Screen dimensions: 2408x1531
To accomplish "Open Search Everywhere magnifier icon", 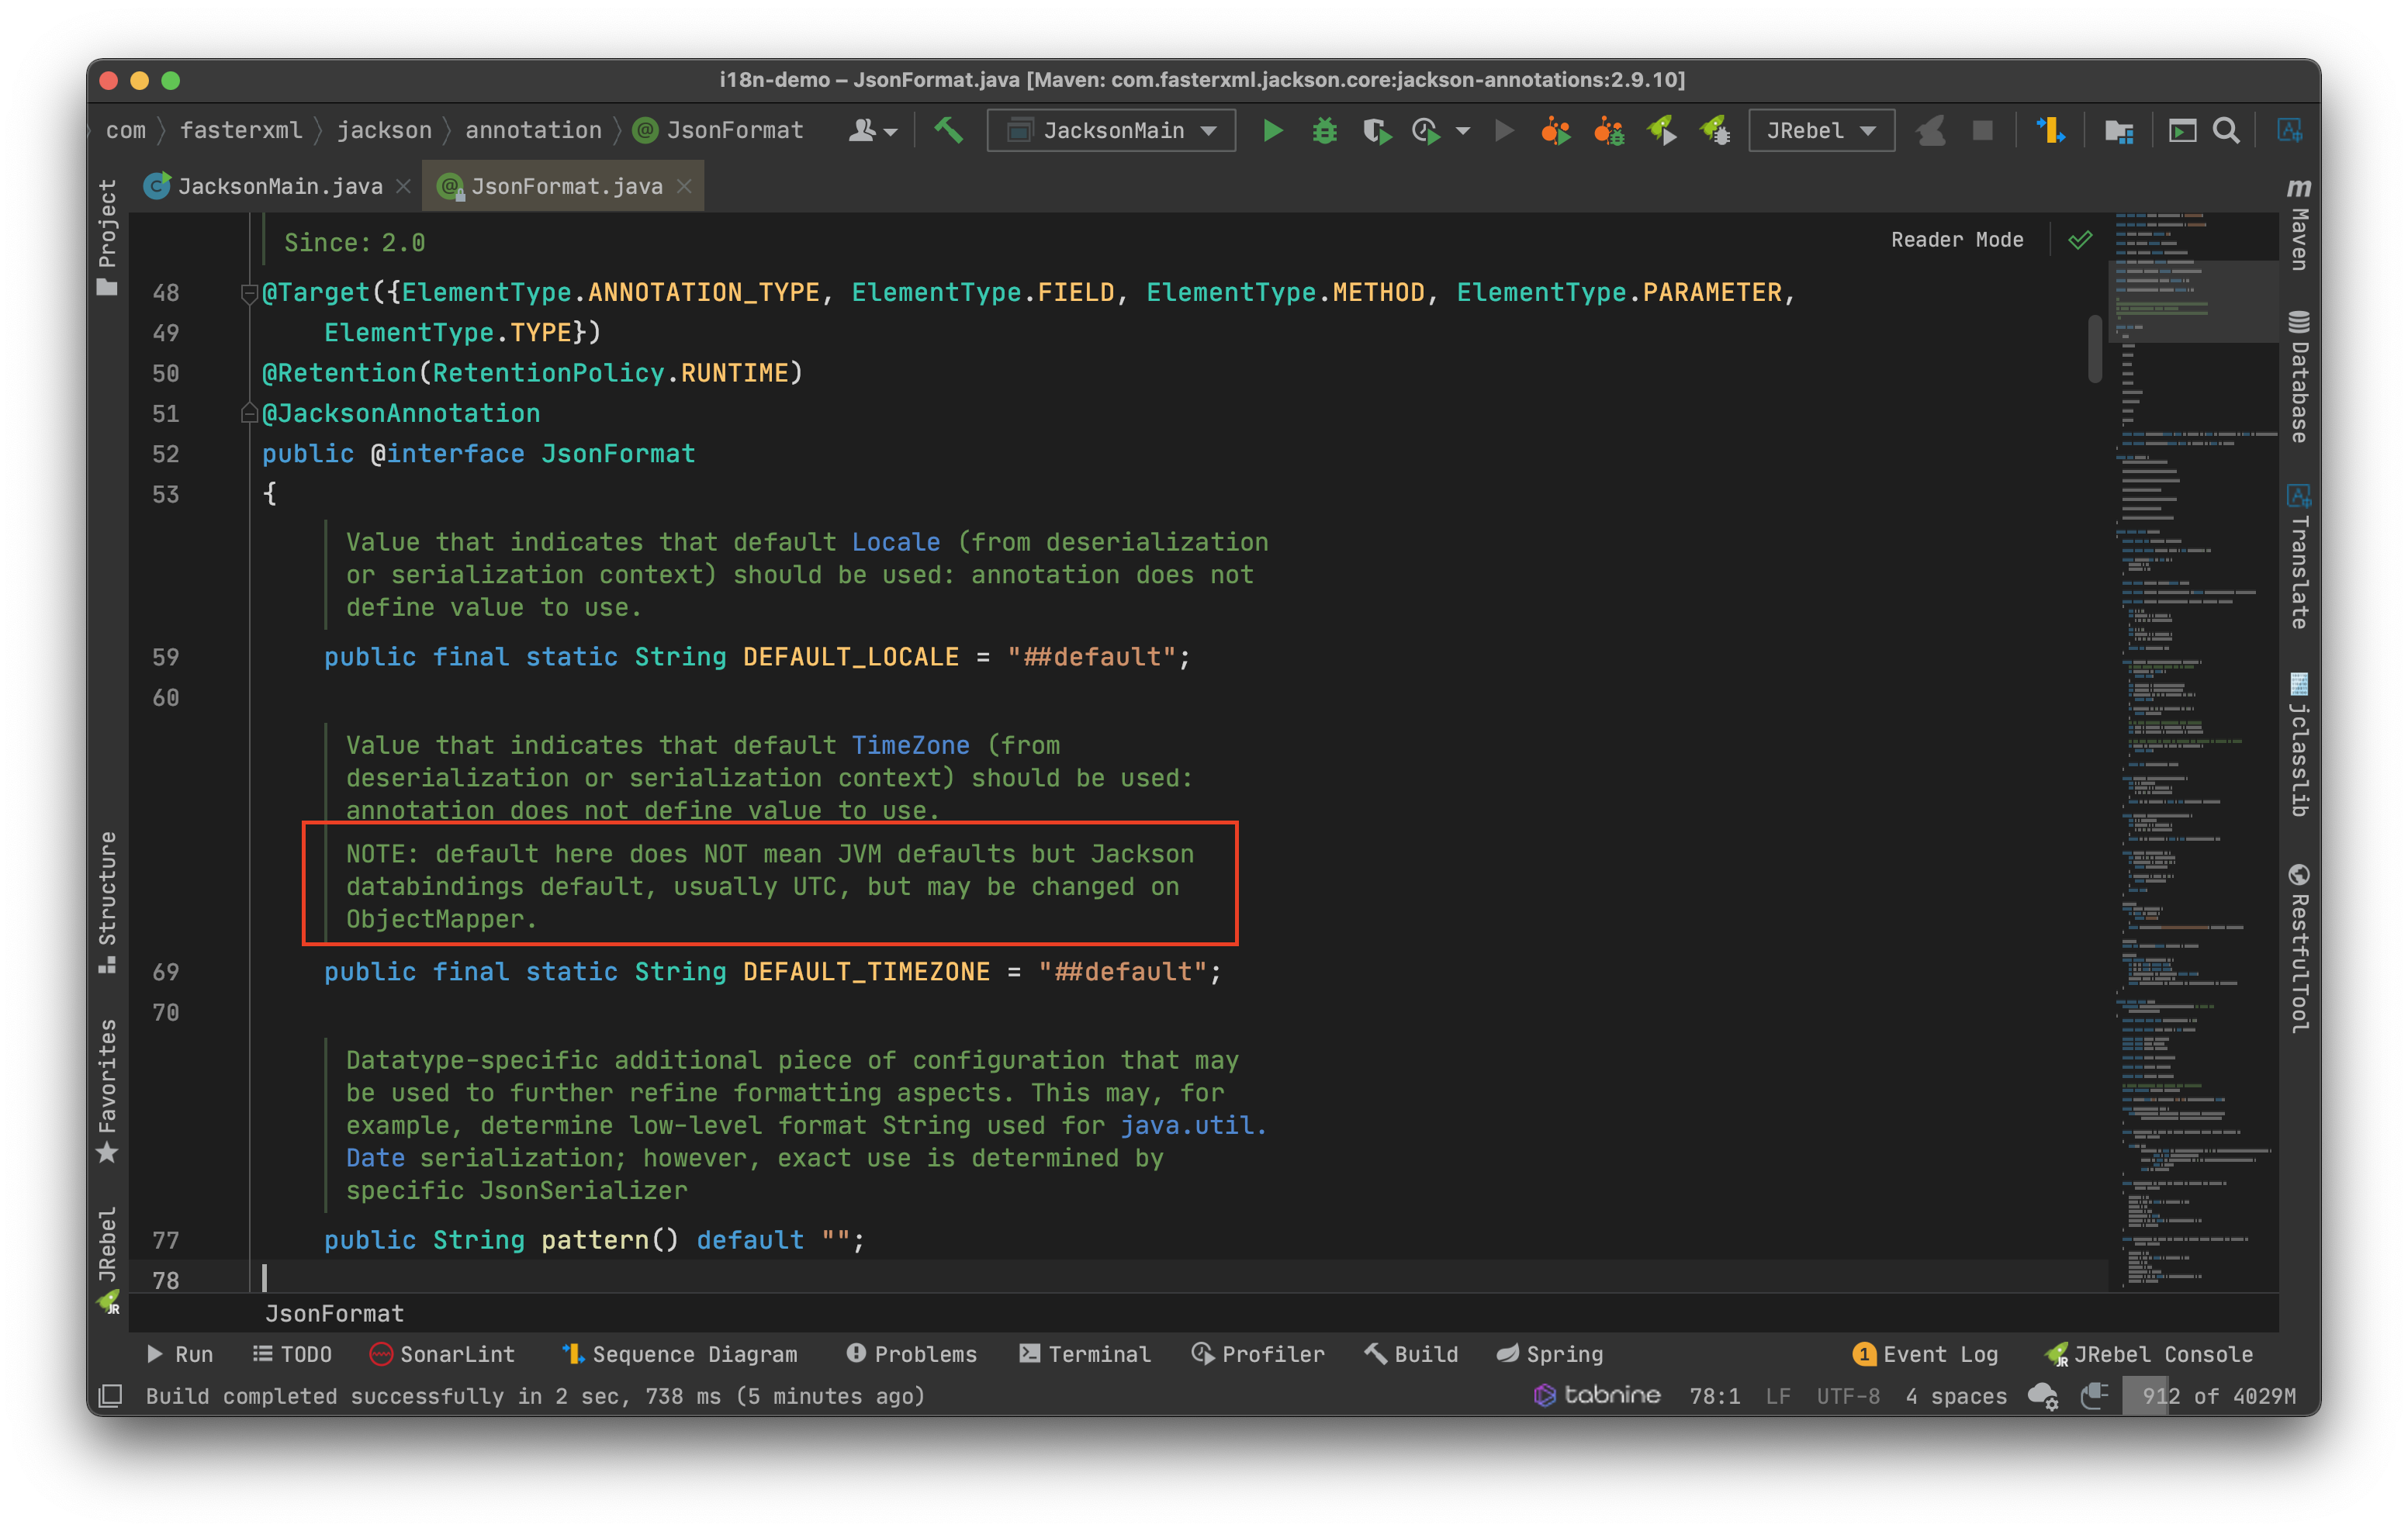I will click(x=2226, y=131).
